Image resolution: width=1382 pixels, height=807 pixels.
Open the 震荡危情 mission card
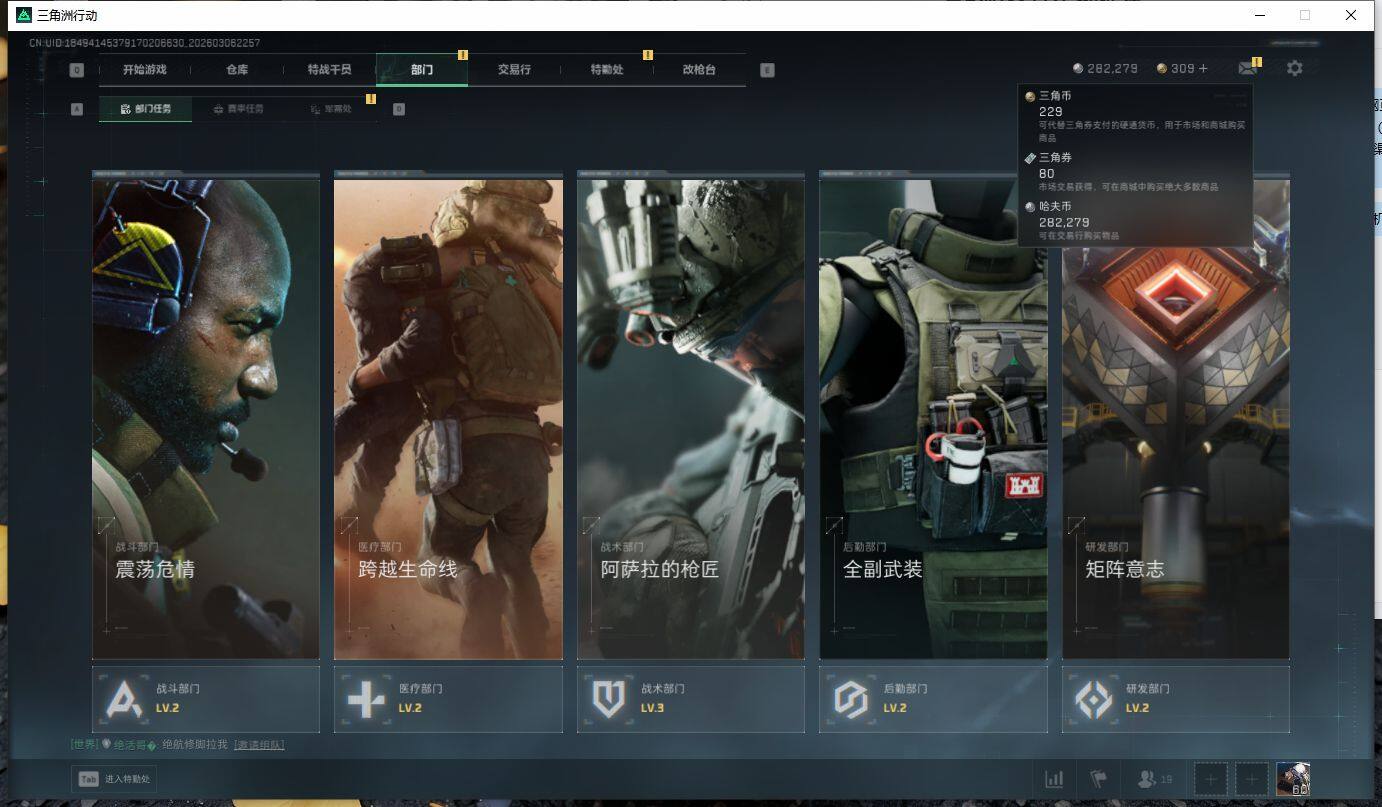pyautogui.click(x=206, y=418)
